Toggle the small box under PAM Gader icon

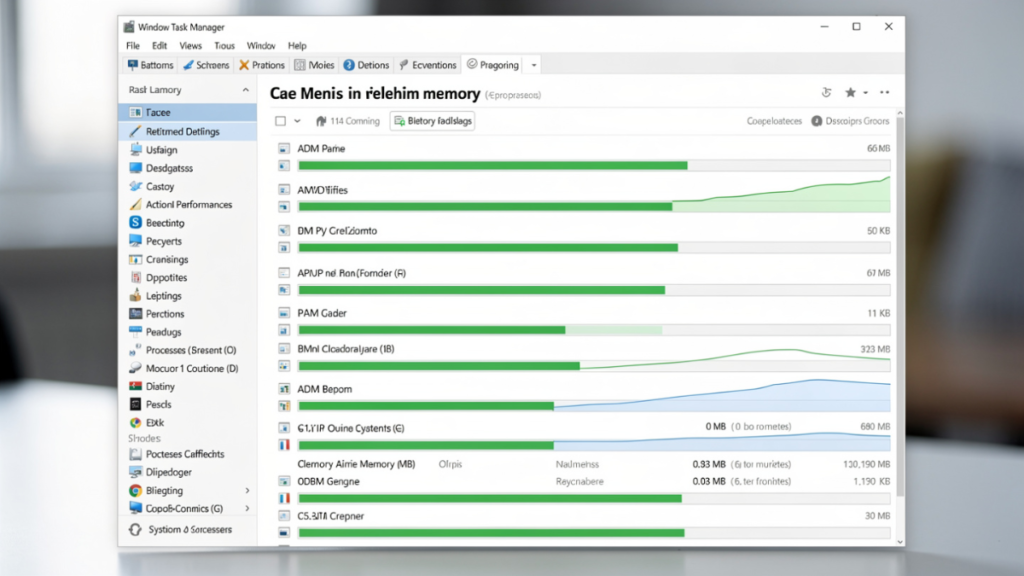click(284, 330)
